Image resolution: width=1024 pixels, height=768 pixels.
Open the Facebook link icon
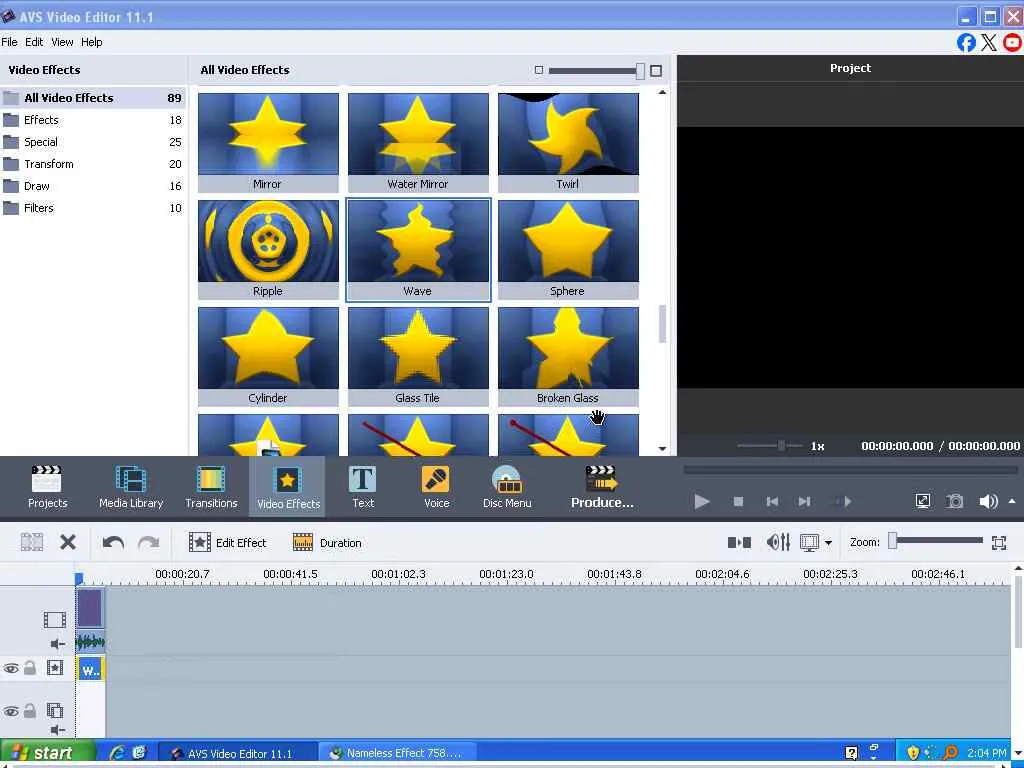[x=967, y=42]
